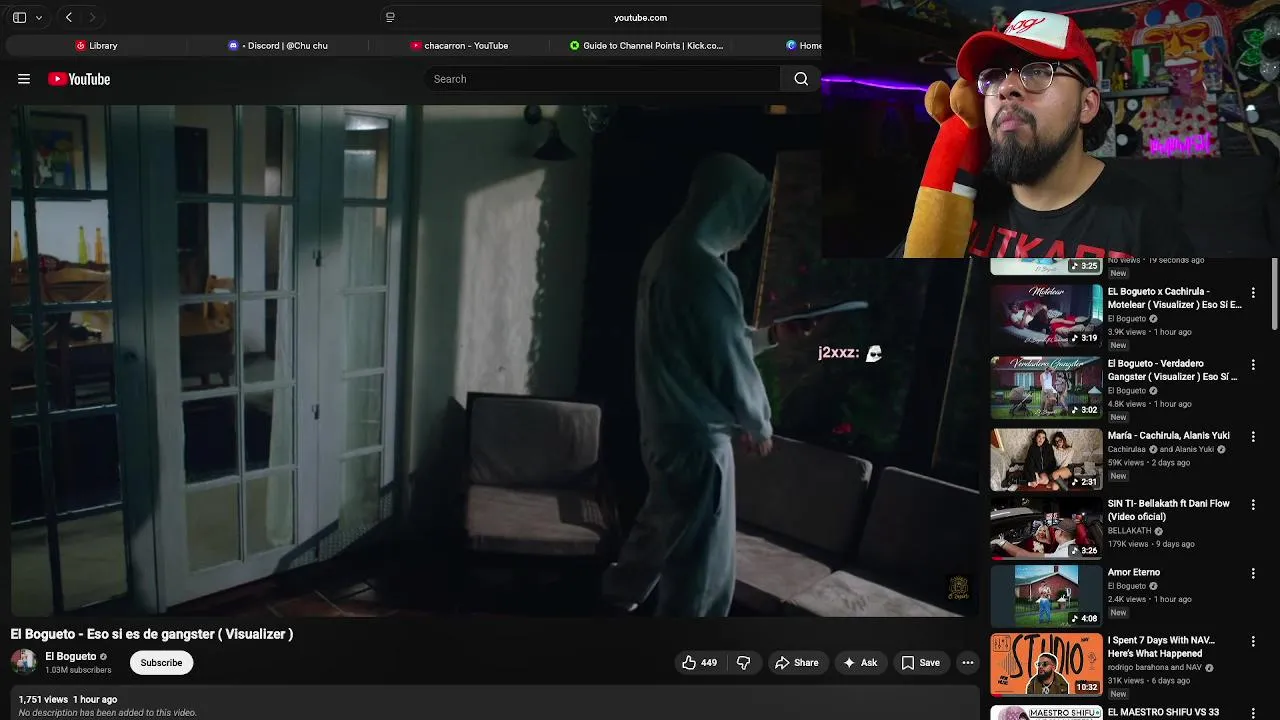Switch to the chacarron - YouTube tab
1280x720 pixels.
pos(459,45)
